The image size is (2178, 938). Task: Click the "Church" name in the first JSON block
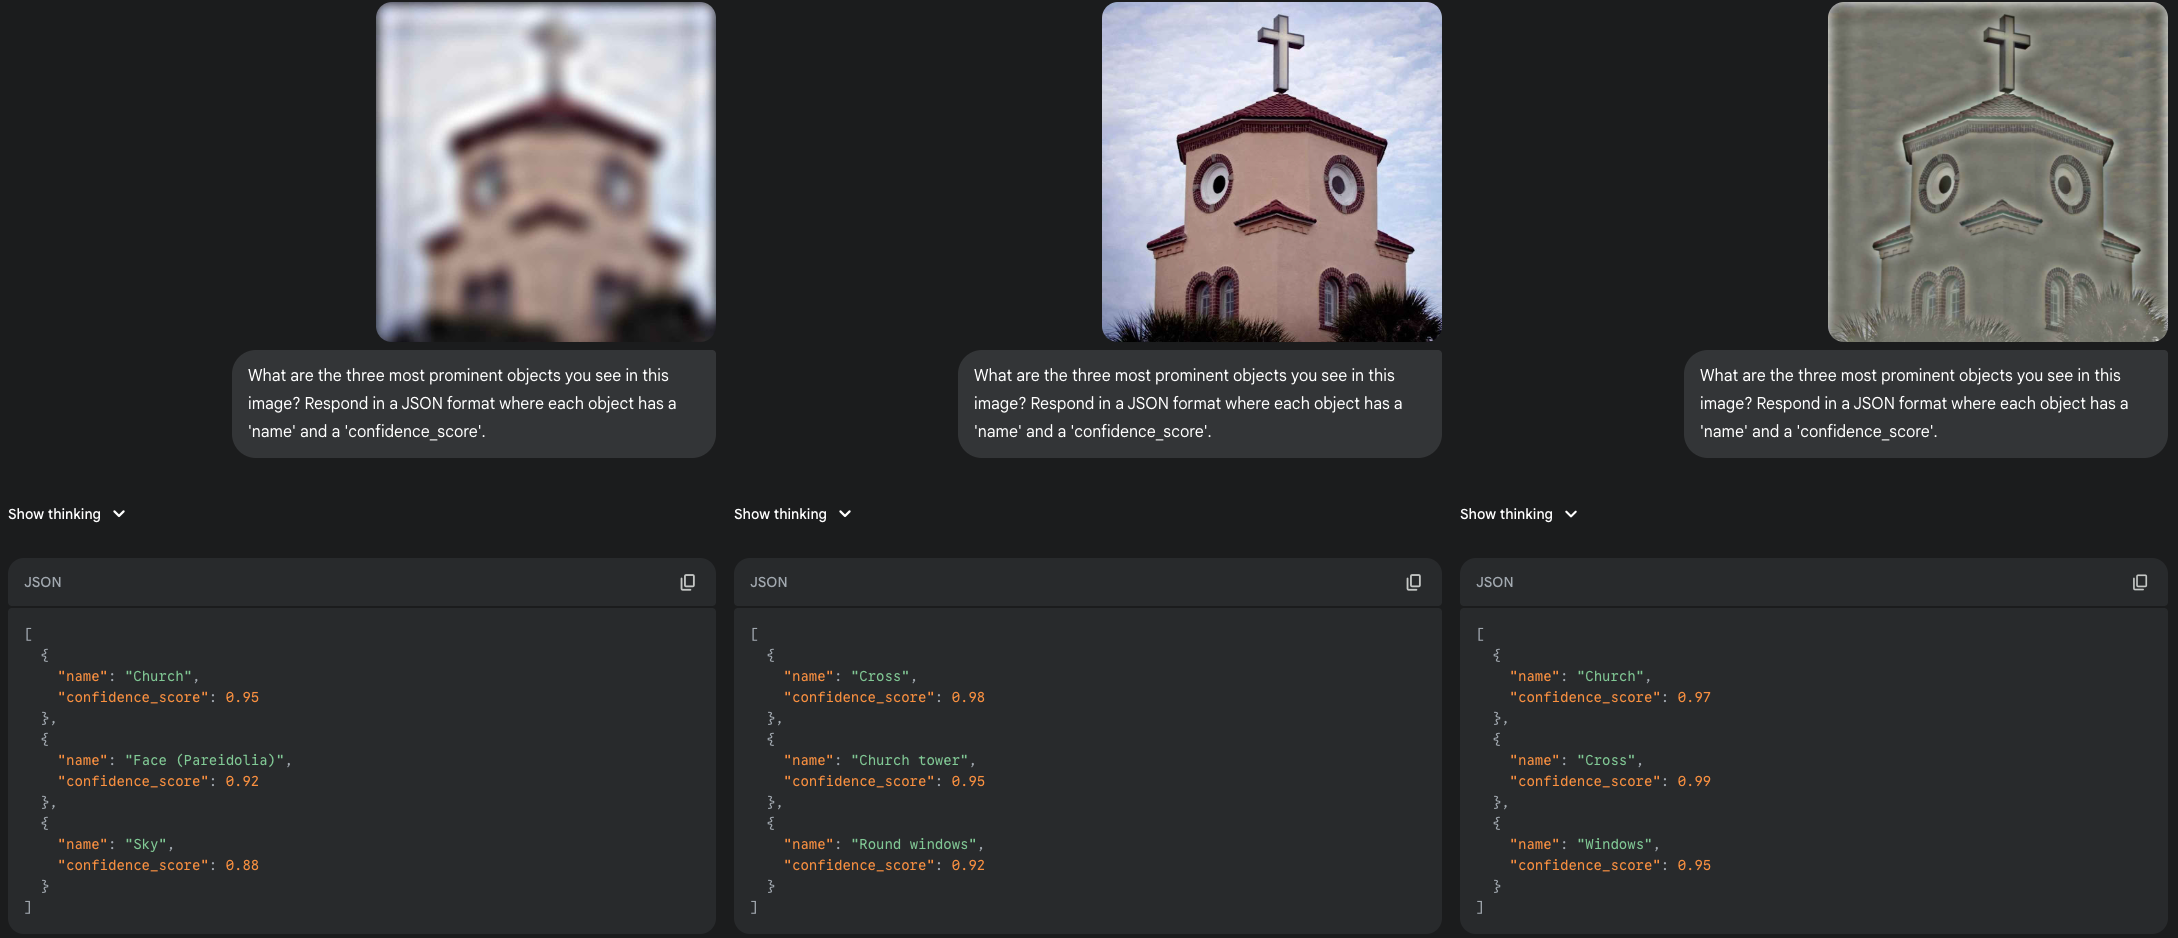click(159, 677)
